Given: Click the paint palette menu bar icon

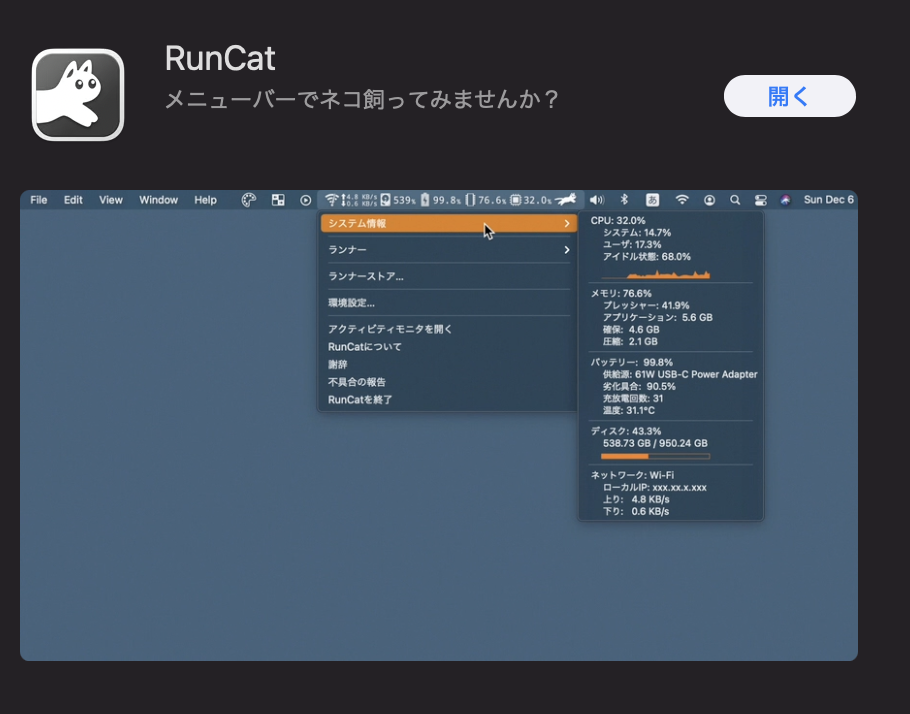Looking at the screenshot, I should point(248,200).
